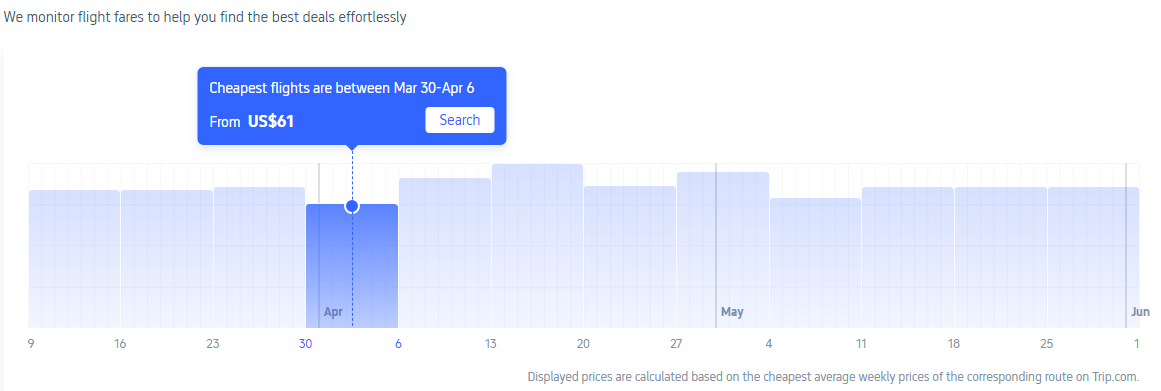This screenshot has width=1161, height=391.
Task: Select the price bar for week of 23-30
Action: point(259,258)
